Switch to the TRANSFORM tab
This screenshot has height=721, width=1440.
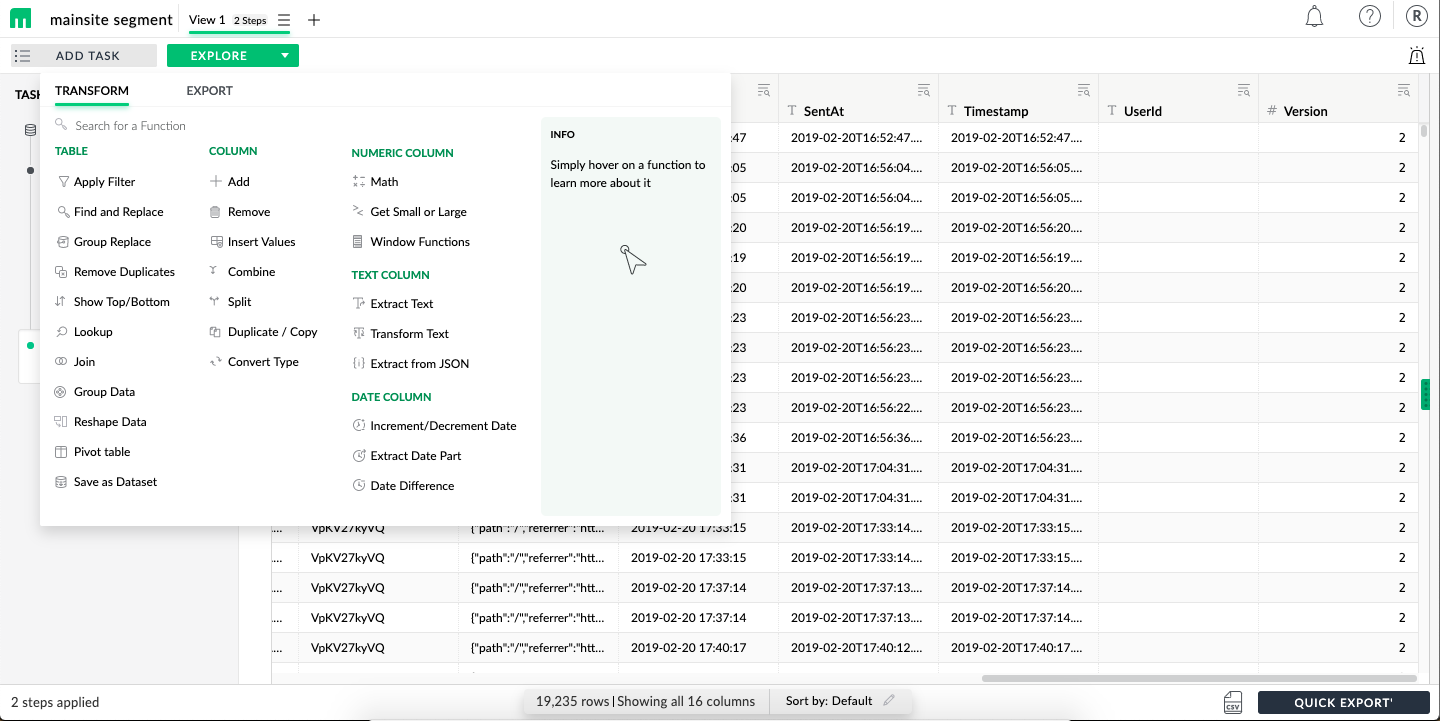92,91
